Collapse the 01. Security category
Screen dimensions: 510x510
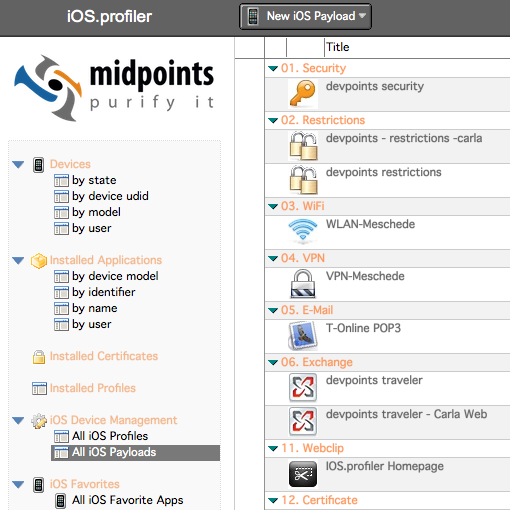click(x=273, y=69)
